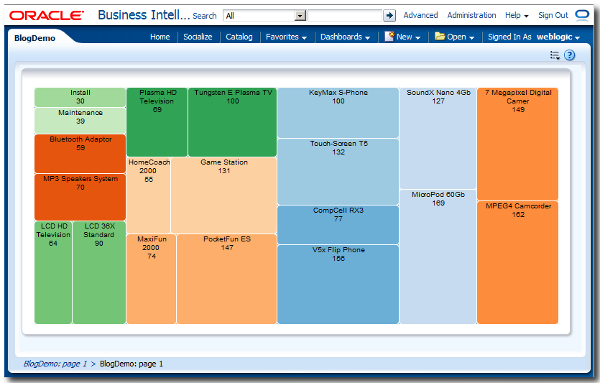Click the CompCell RX3 tile

(338, 225)
